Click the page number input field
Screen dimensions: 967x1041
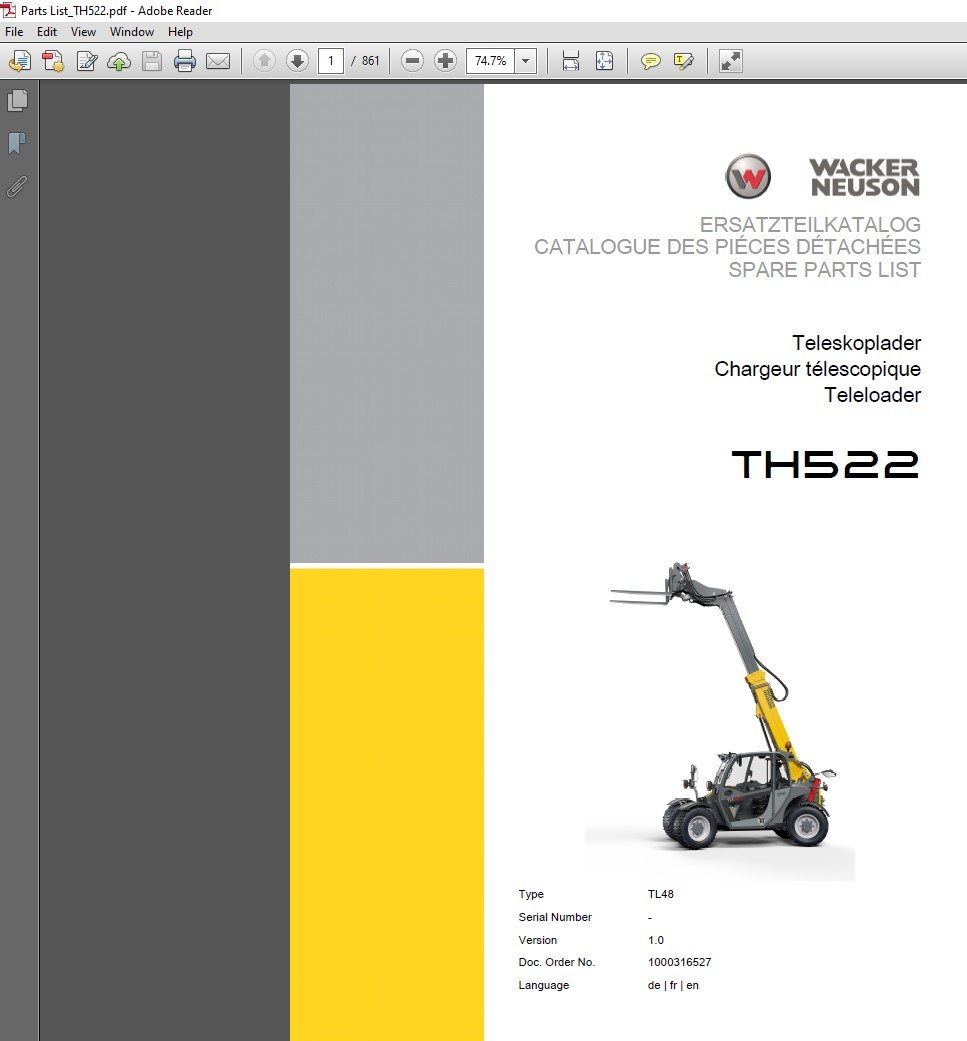[331, 61]
